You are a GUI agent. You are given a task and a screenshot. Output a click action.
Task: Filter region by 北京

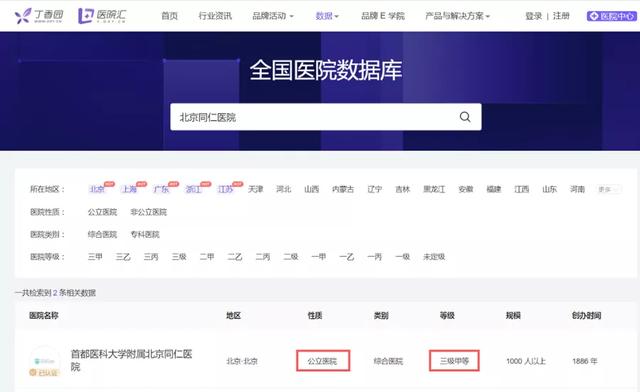tap(97, 189)
